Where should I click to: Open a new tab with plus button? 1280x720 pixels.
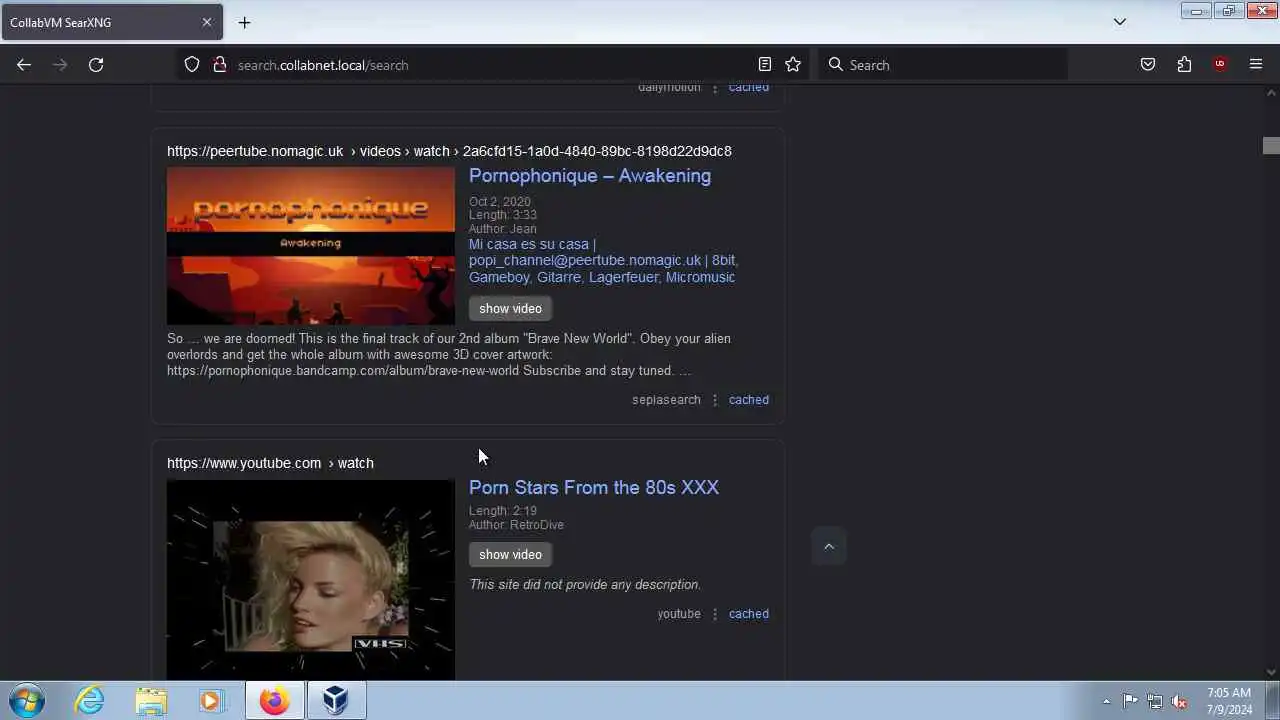(x=244, y=22)
